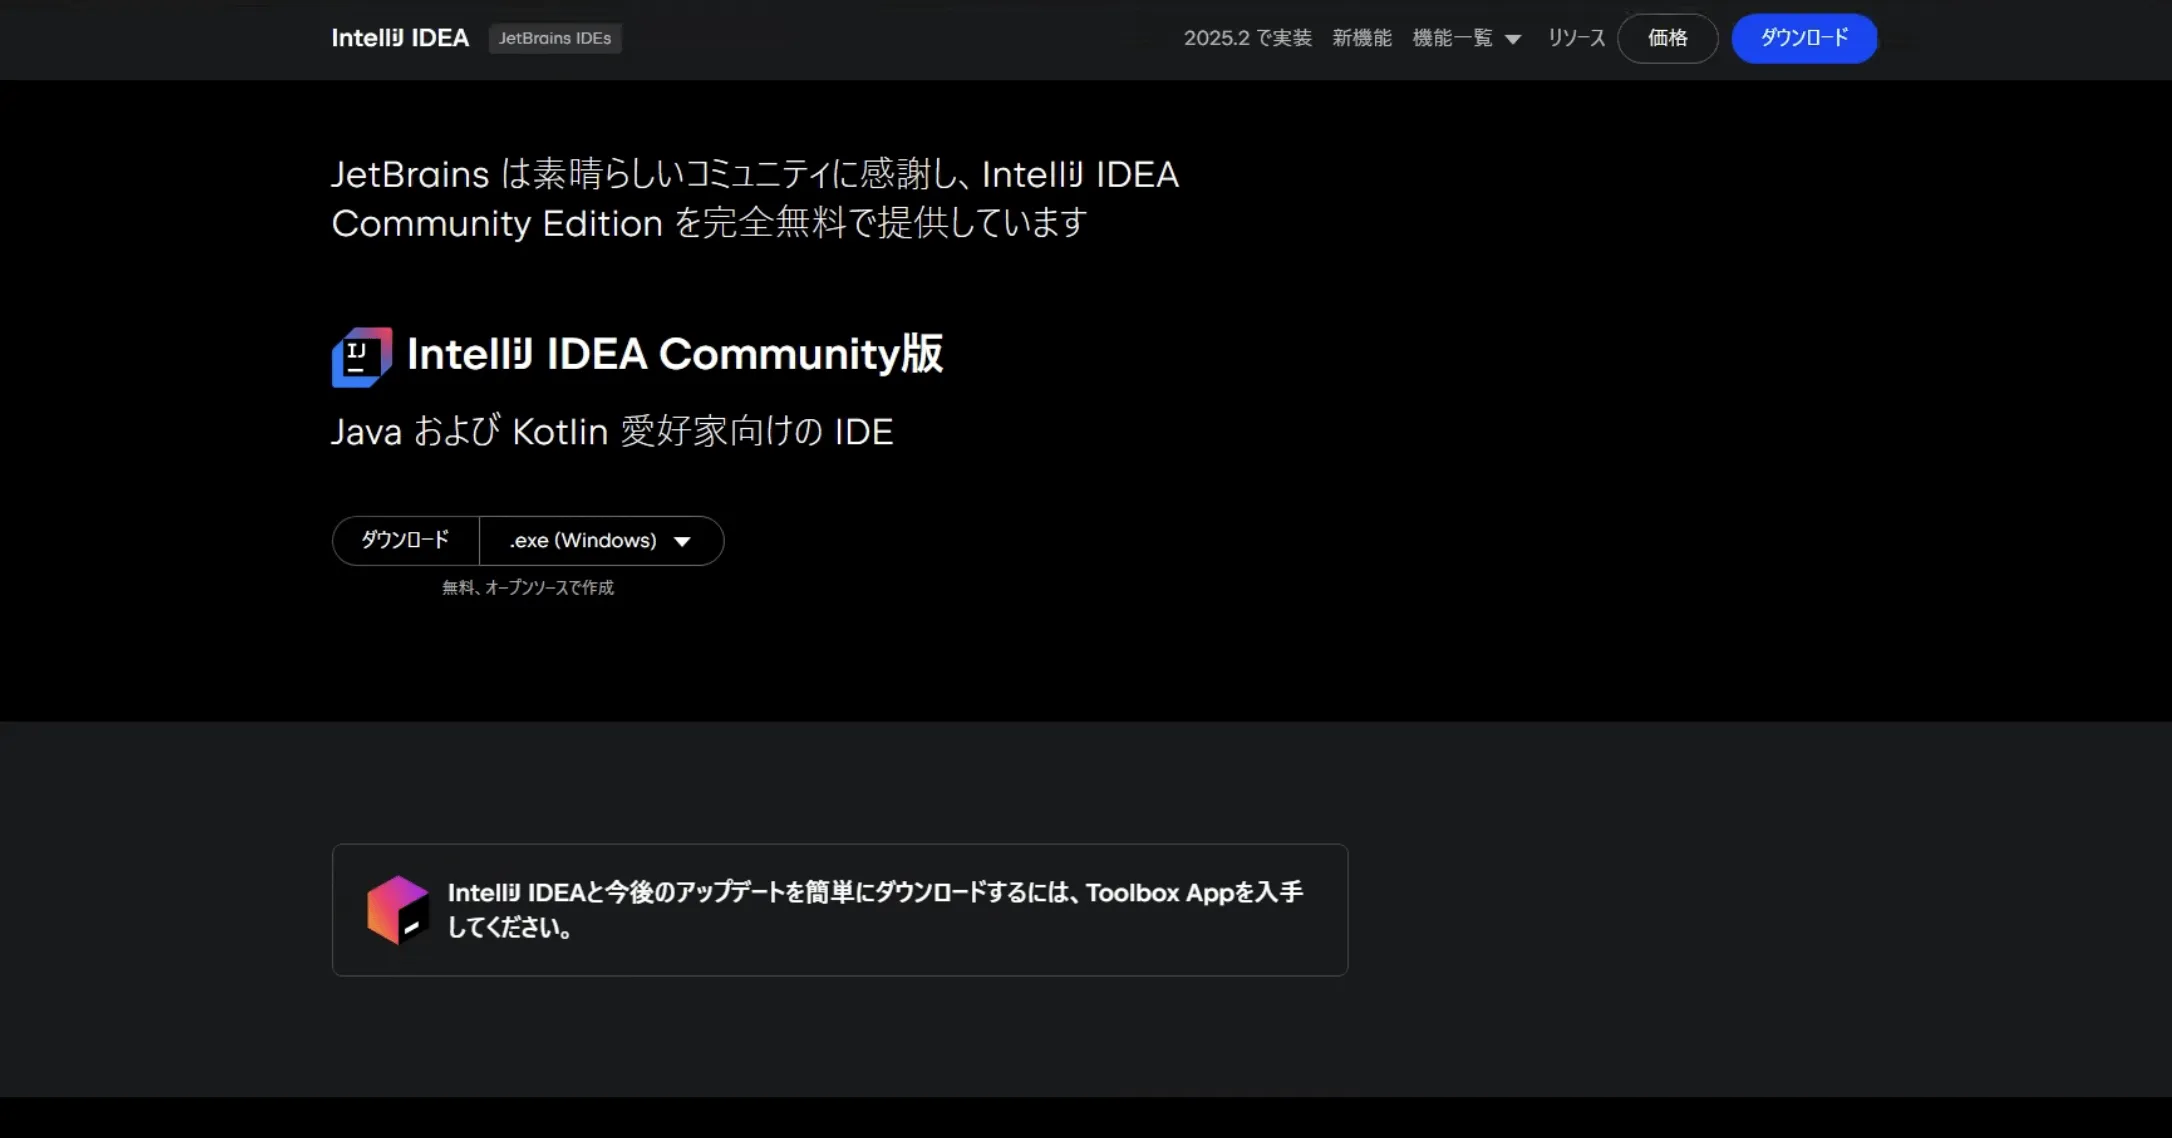This screenshot has height=1138, width=2172.
Task: Expand the 機能一覧 dropdown menu
Action: 1467,38
